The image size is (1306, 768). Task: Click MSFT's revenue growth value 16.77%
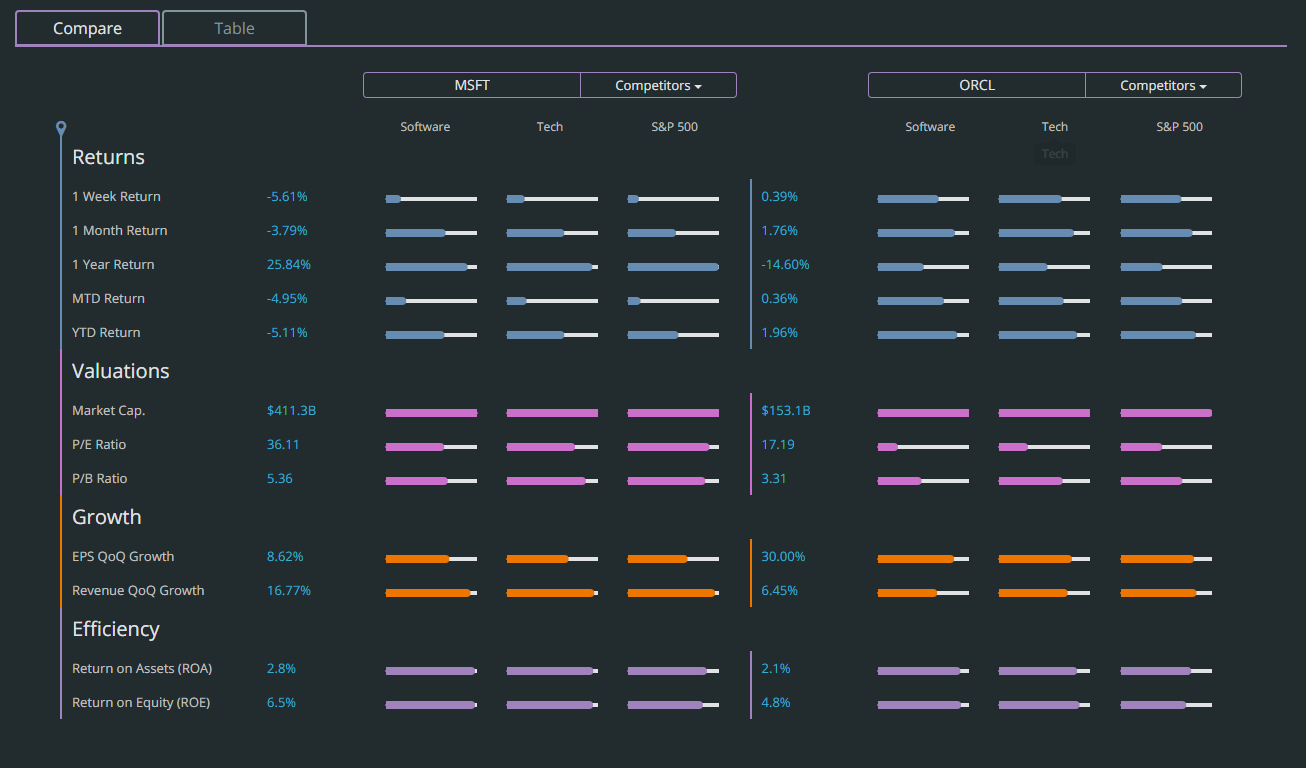[289, 591]
